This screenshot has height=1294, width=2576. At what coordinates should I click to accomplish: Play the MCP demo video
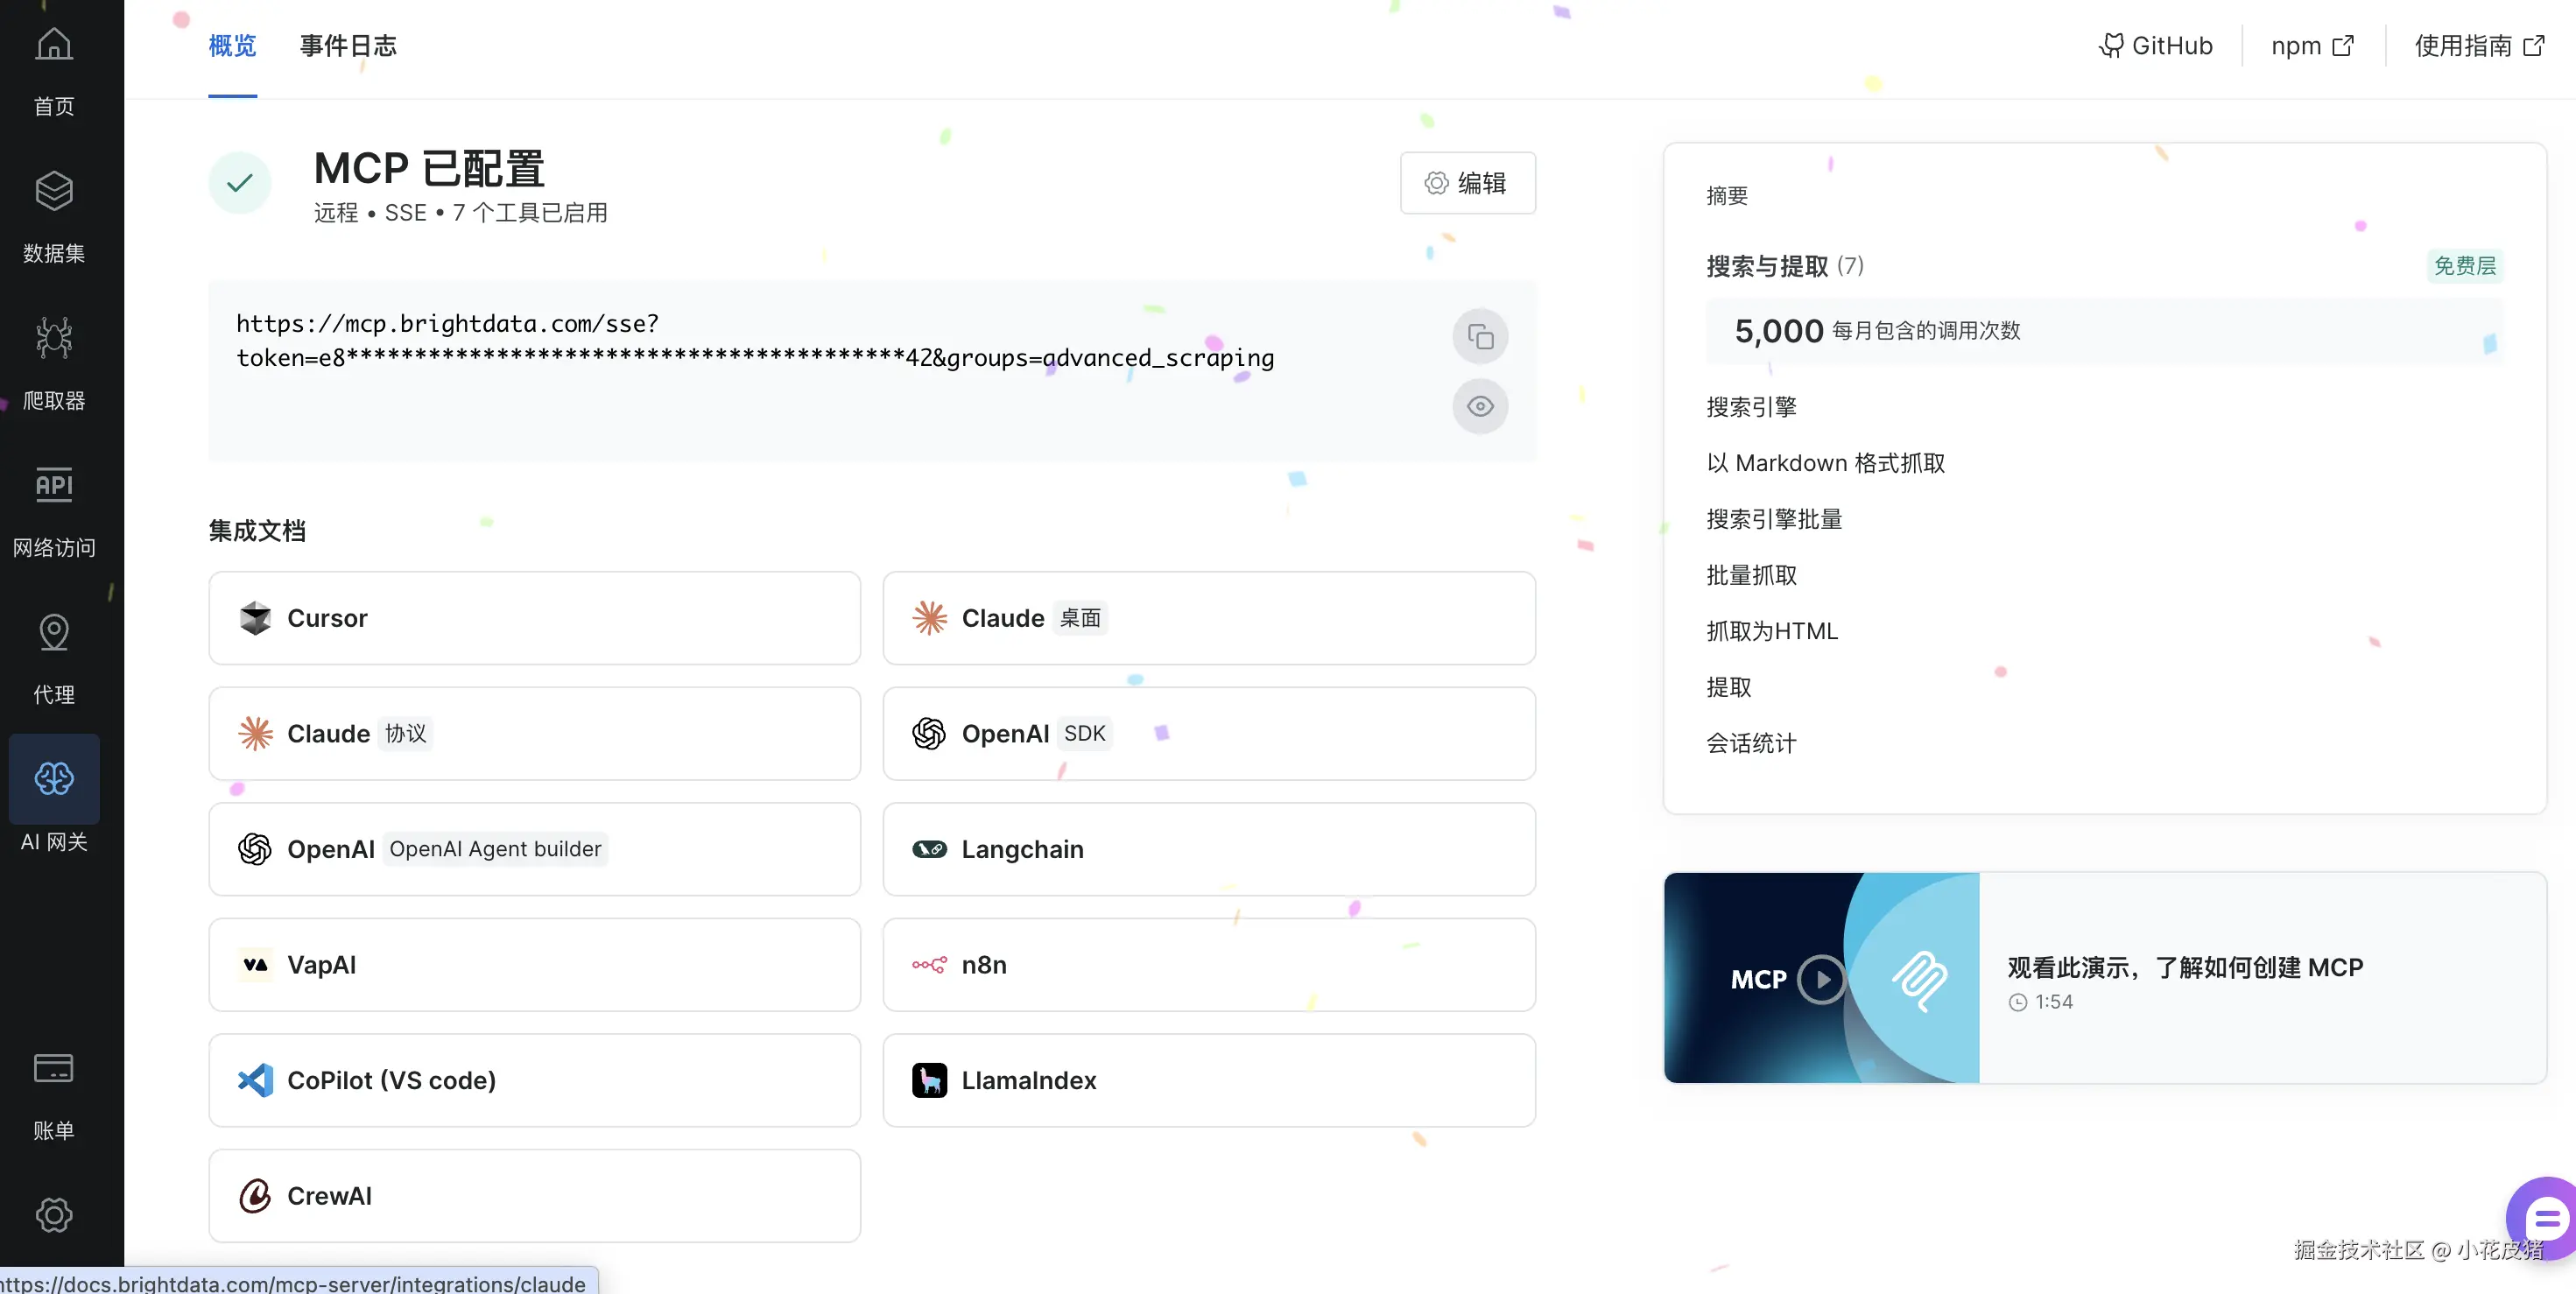(x=1821, y=978)
